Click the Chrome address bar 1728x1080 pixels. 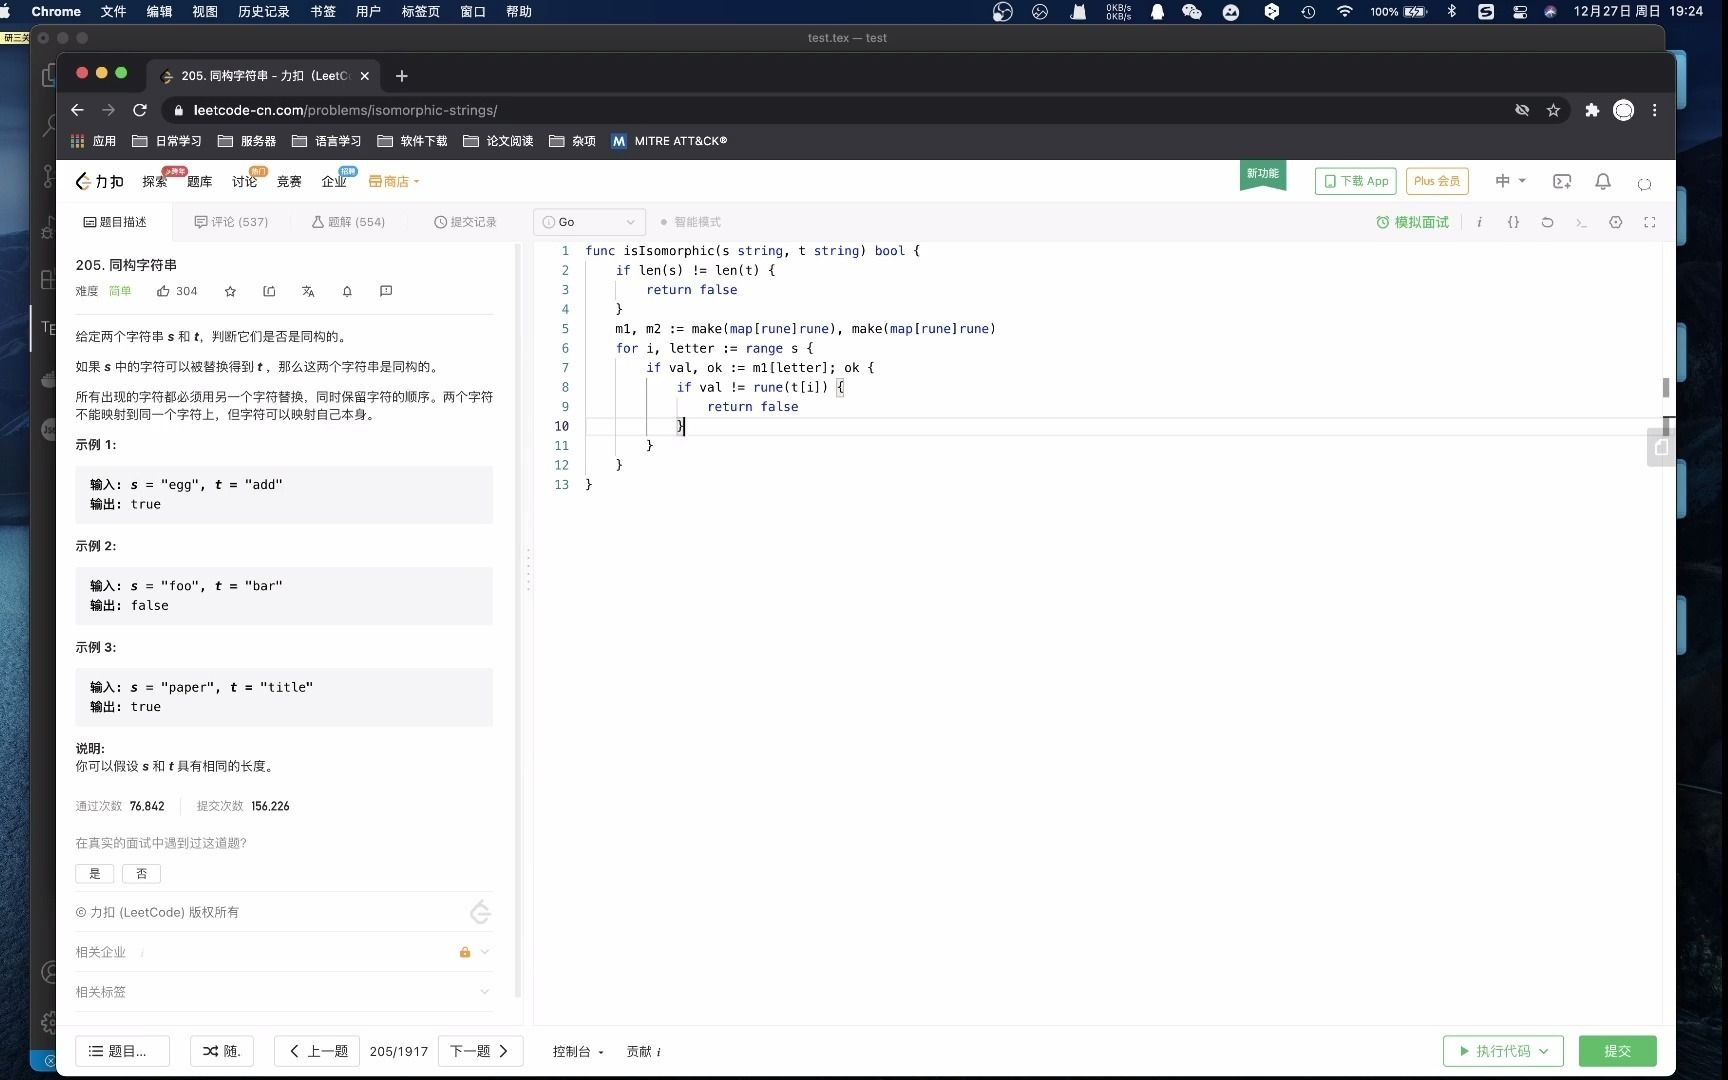(840, 110)
